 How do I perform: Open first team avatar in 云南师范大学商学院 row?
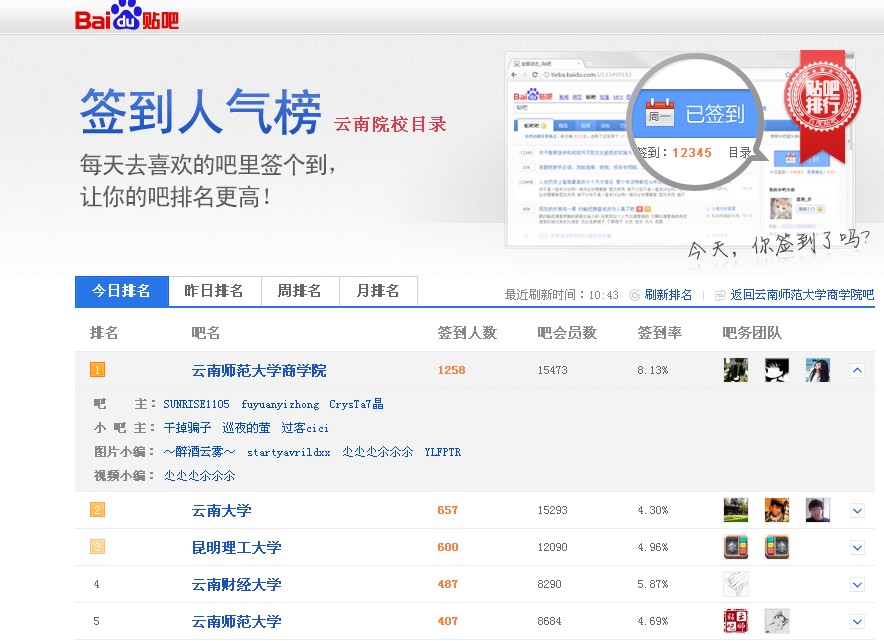click(x=736, y=370)
